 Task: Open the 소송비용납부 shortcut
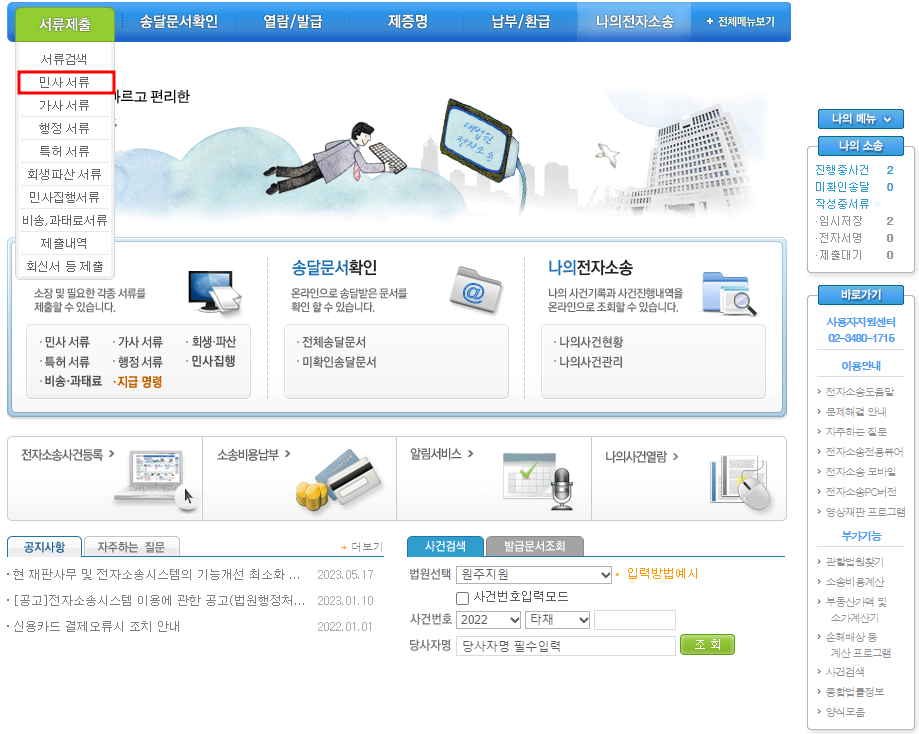(253, 454)
